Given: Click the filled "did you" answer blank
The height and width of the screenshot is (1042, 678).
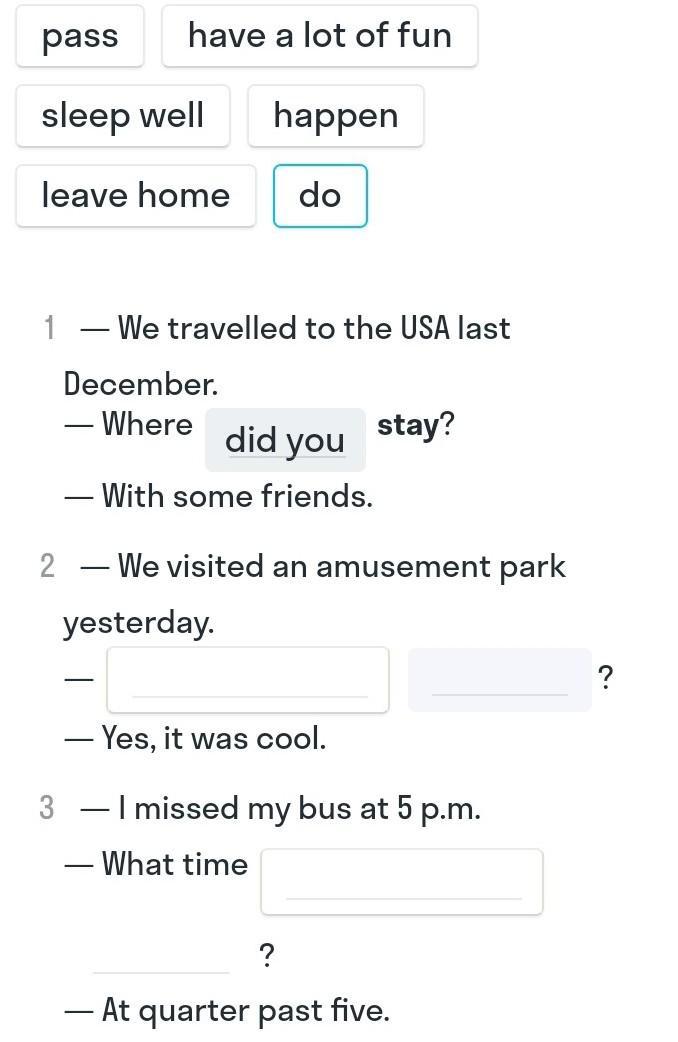Looking at the screenshot, I should pyautogui.click(x=285, y=440).
